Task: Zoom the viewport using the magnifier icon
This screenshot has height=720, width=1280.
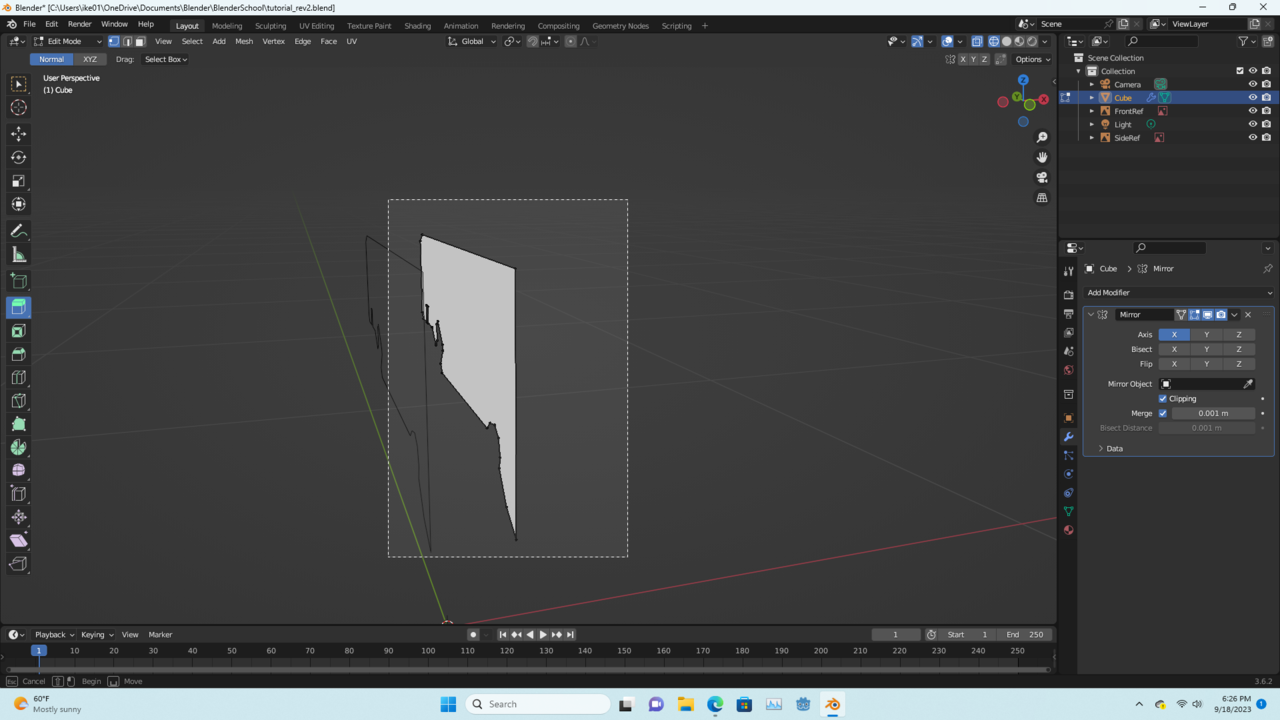Action: 1042,136
